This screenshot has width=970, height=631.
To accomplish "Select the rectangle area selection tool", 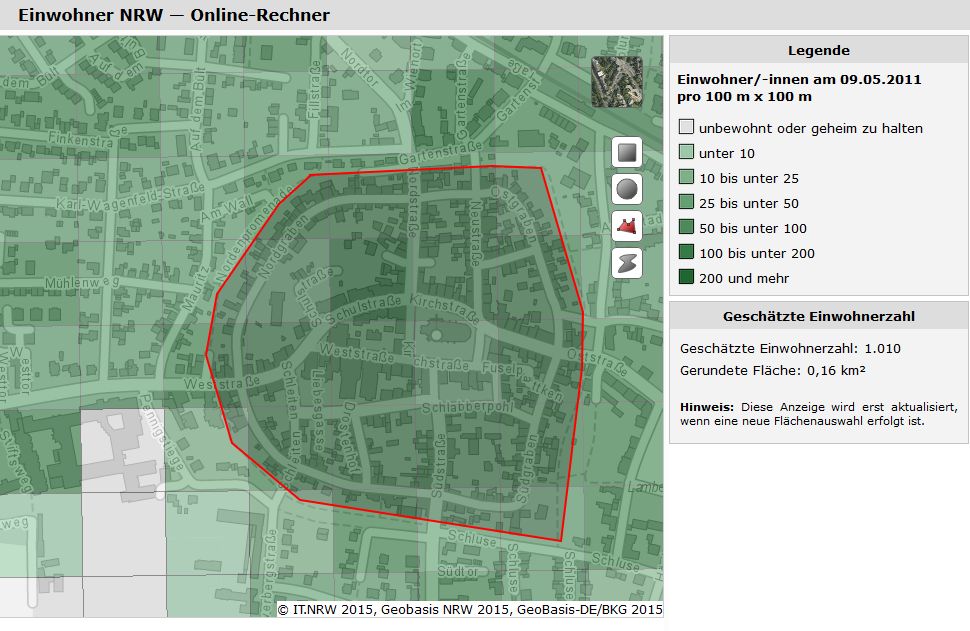I will pos(627,153).
